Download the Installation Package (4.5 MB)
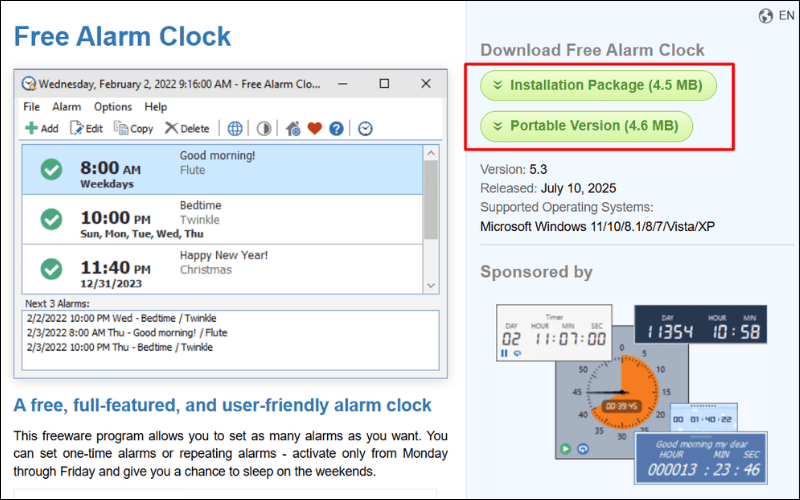Viewport: 800px width, 500px height. 598,85
